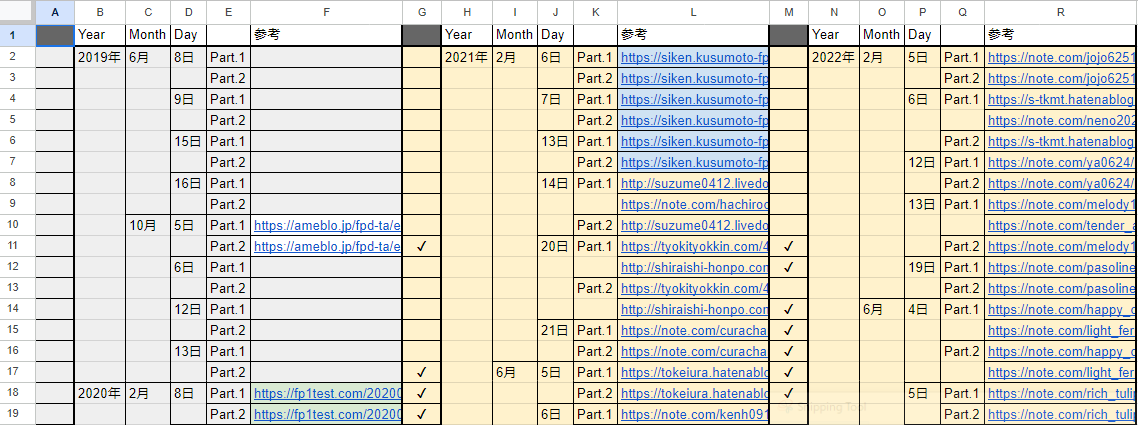Click the 2020年 cell in column B
The width and height of the screenshot is (1138, 425).
point(98,393)
